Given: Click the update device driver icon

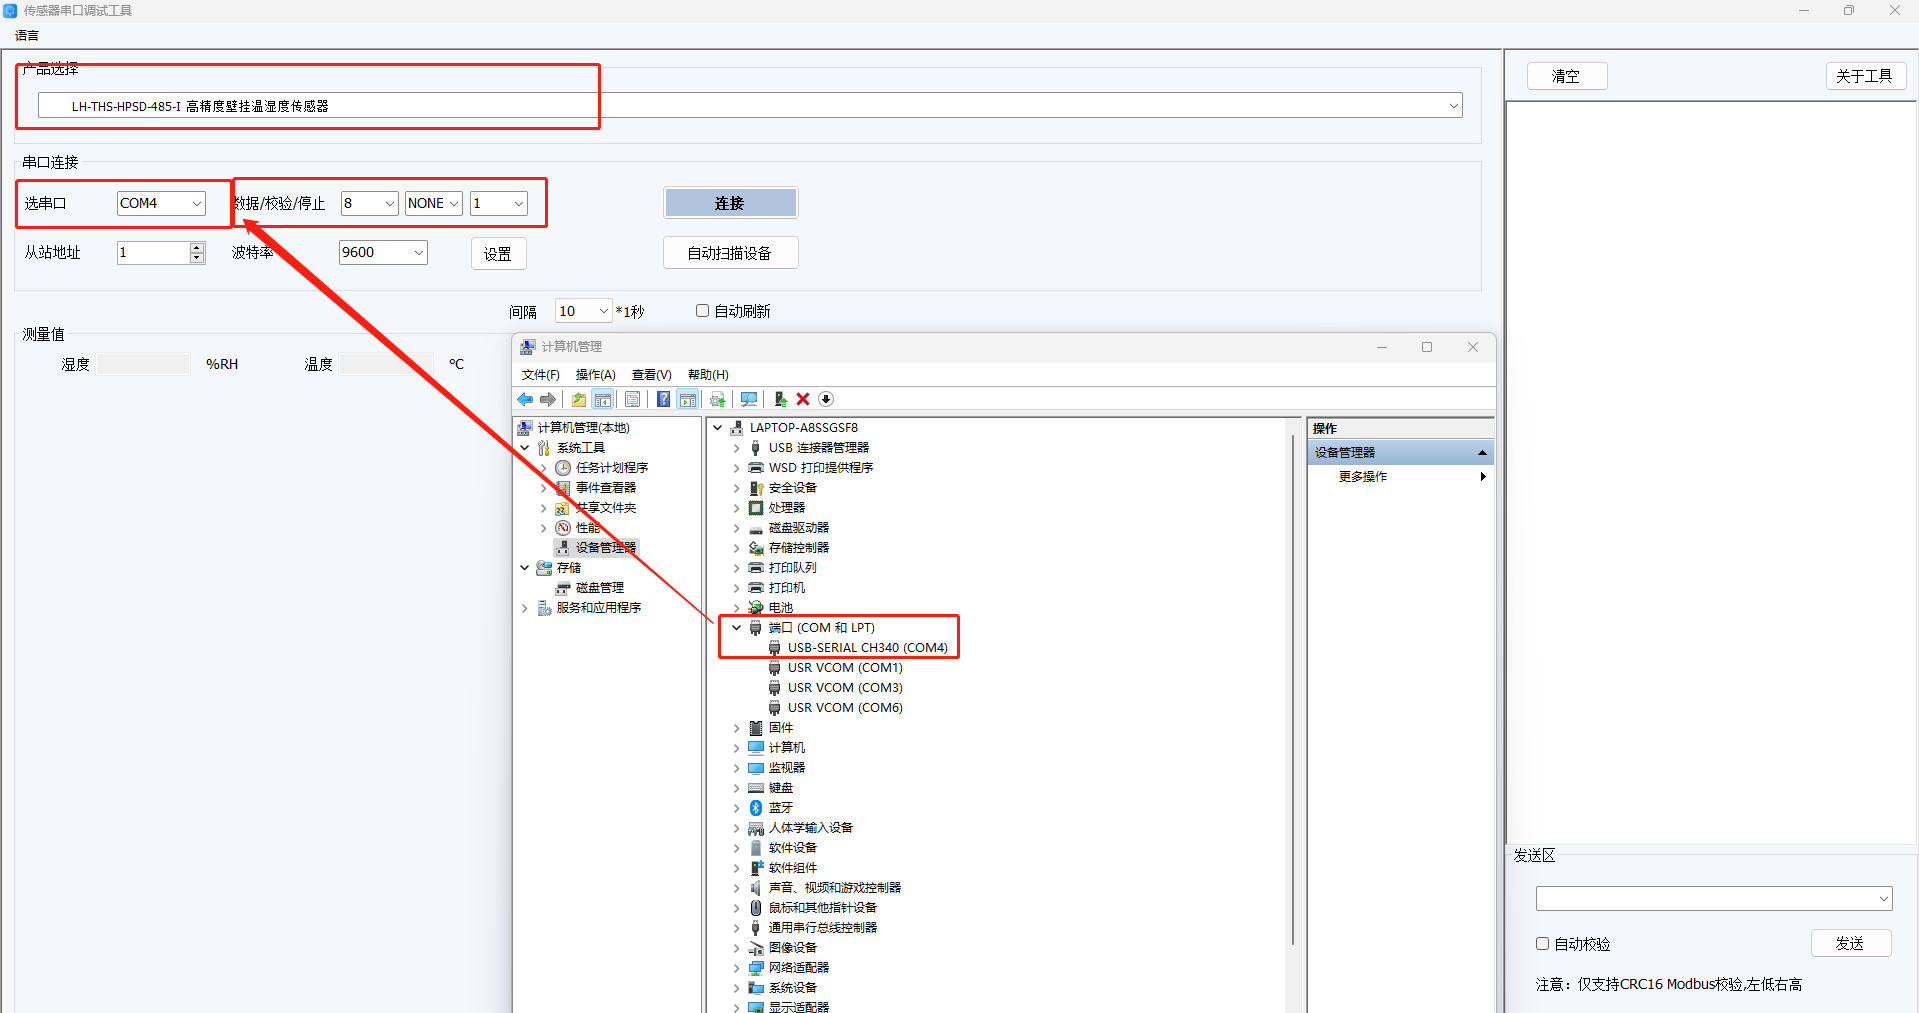Looking at the screenshot, I should (x=780, y=400).
